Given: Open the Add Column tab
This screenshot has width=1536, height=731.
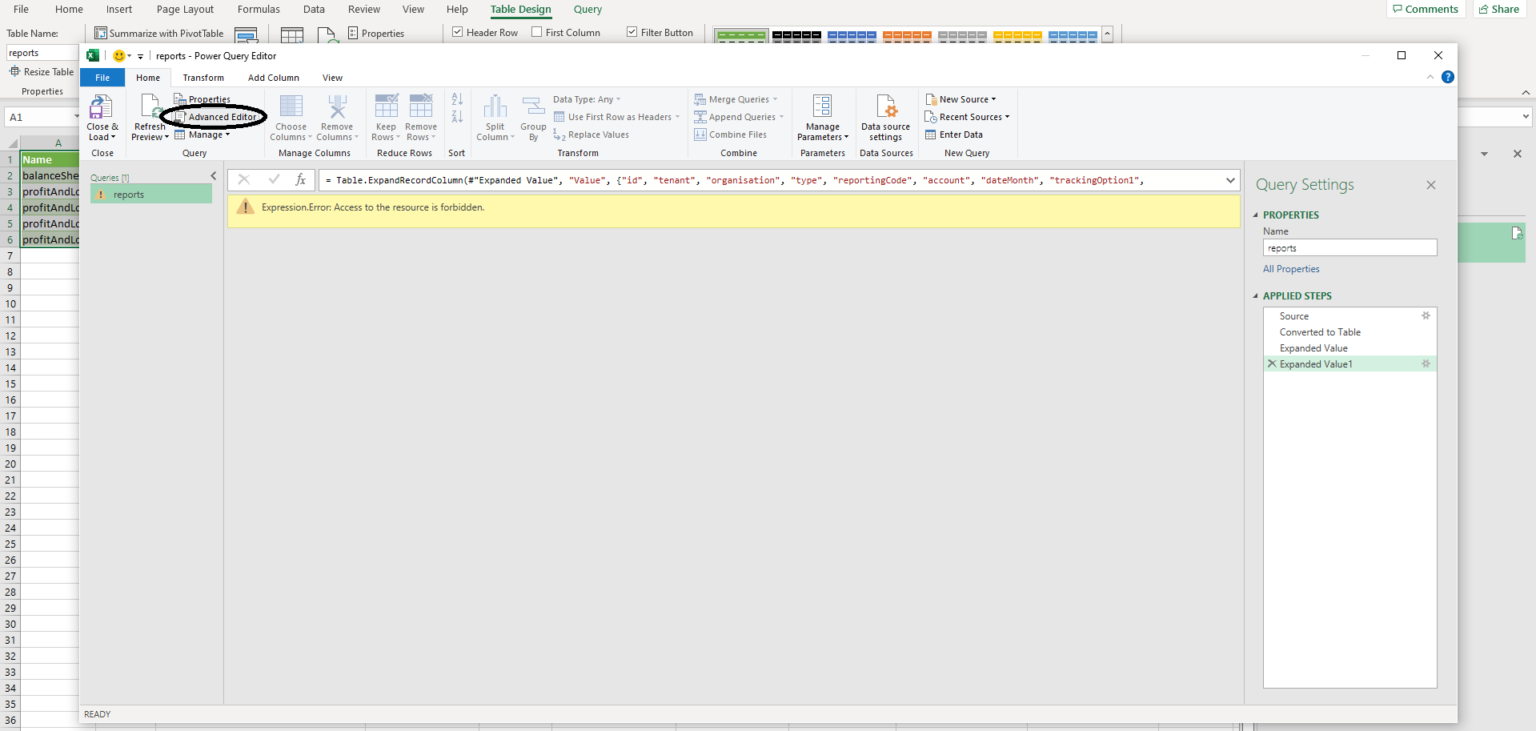Looking at the screenshot, I should point(273,77).
